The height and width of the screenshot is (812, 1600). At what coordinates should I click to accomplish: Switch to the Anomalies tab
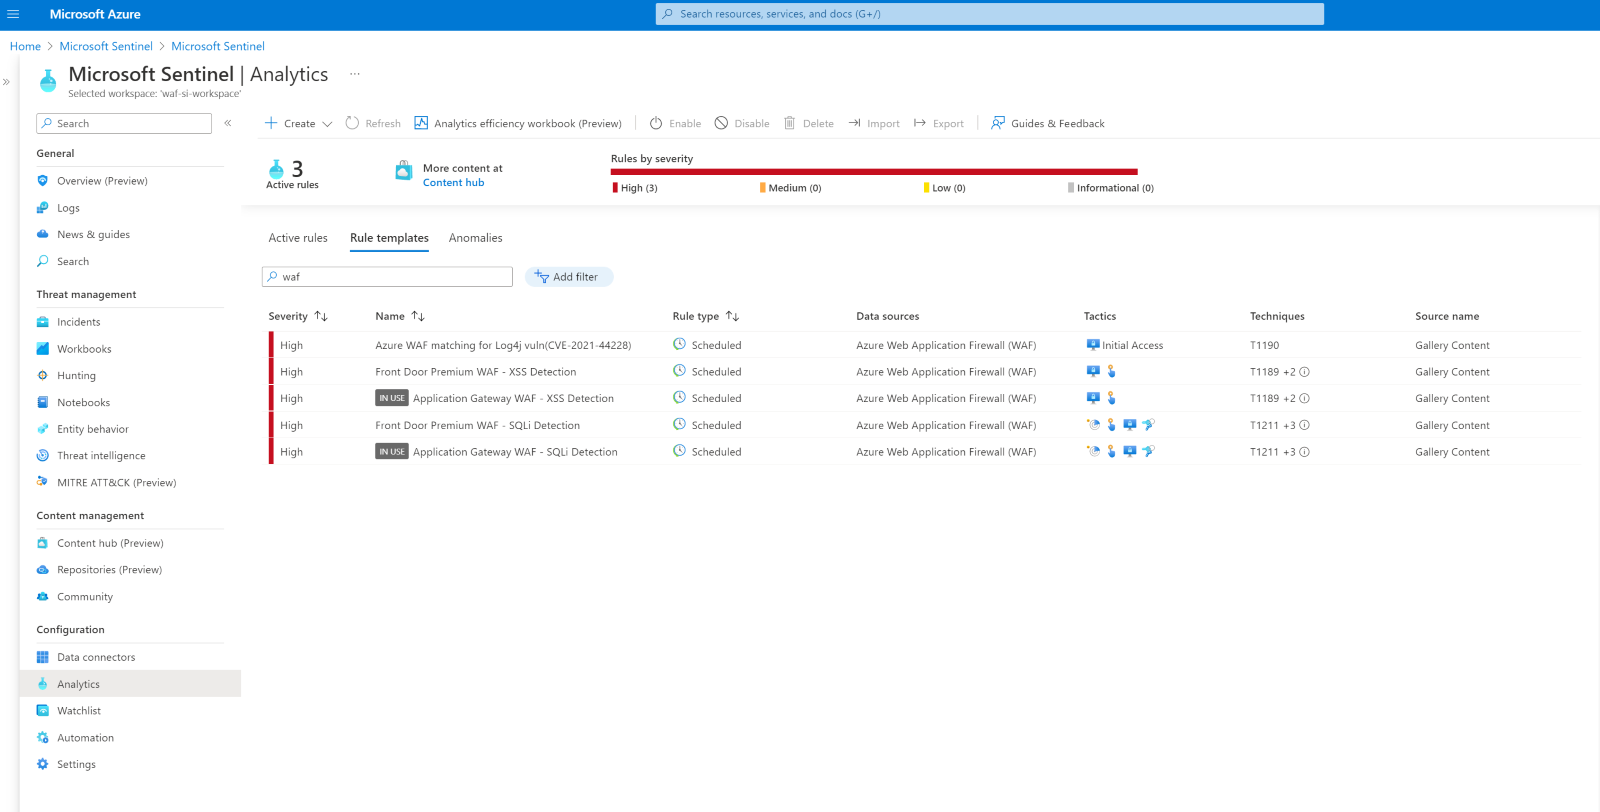point(476,238)
